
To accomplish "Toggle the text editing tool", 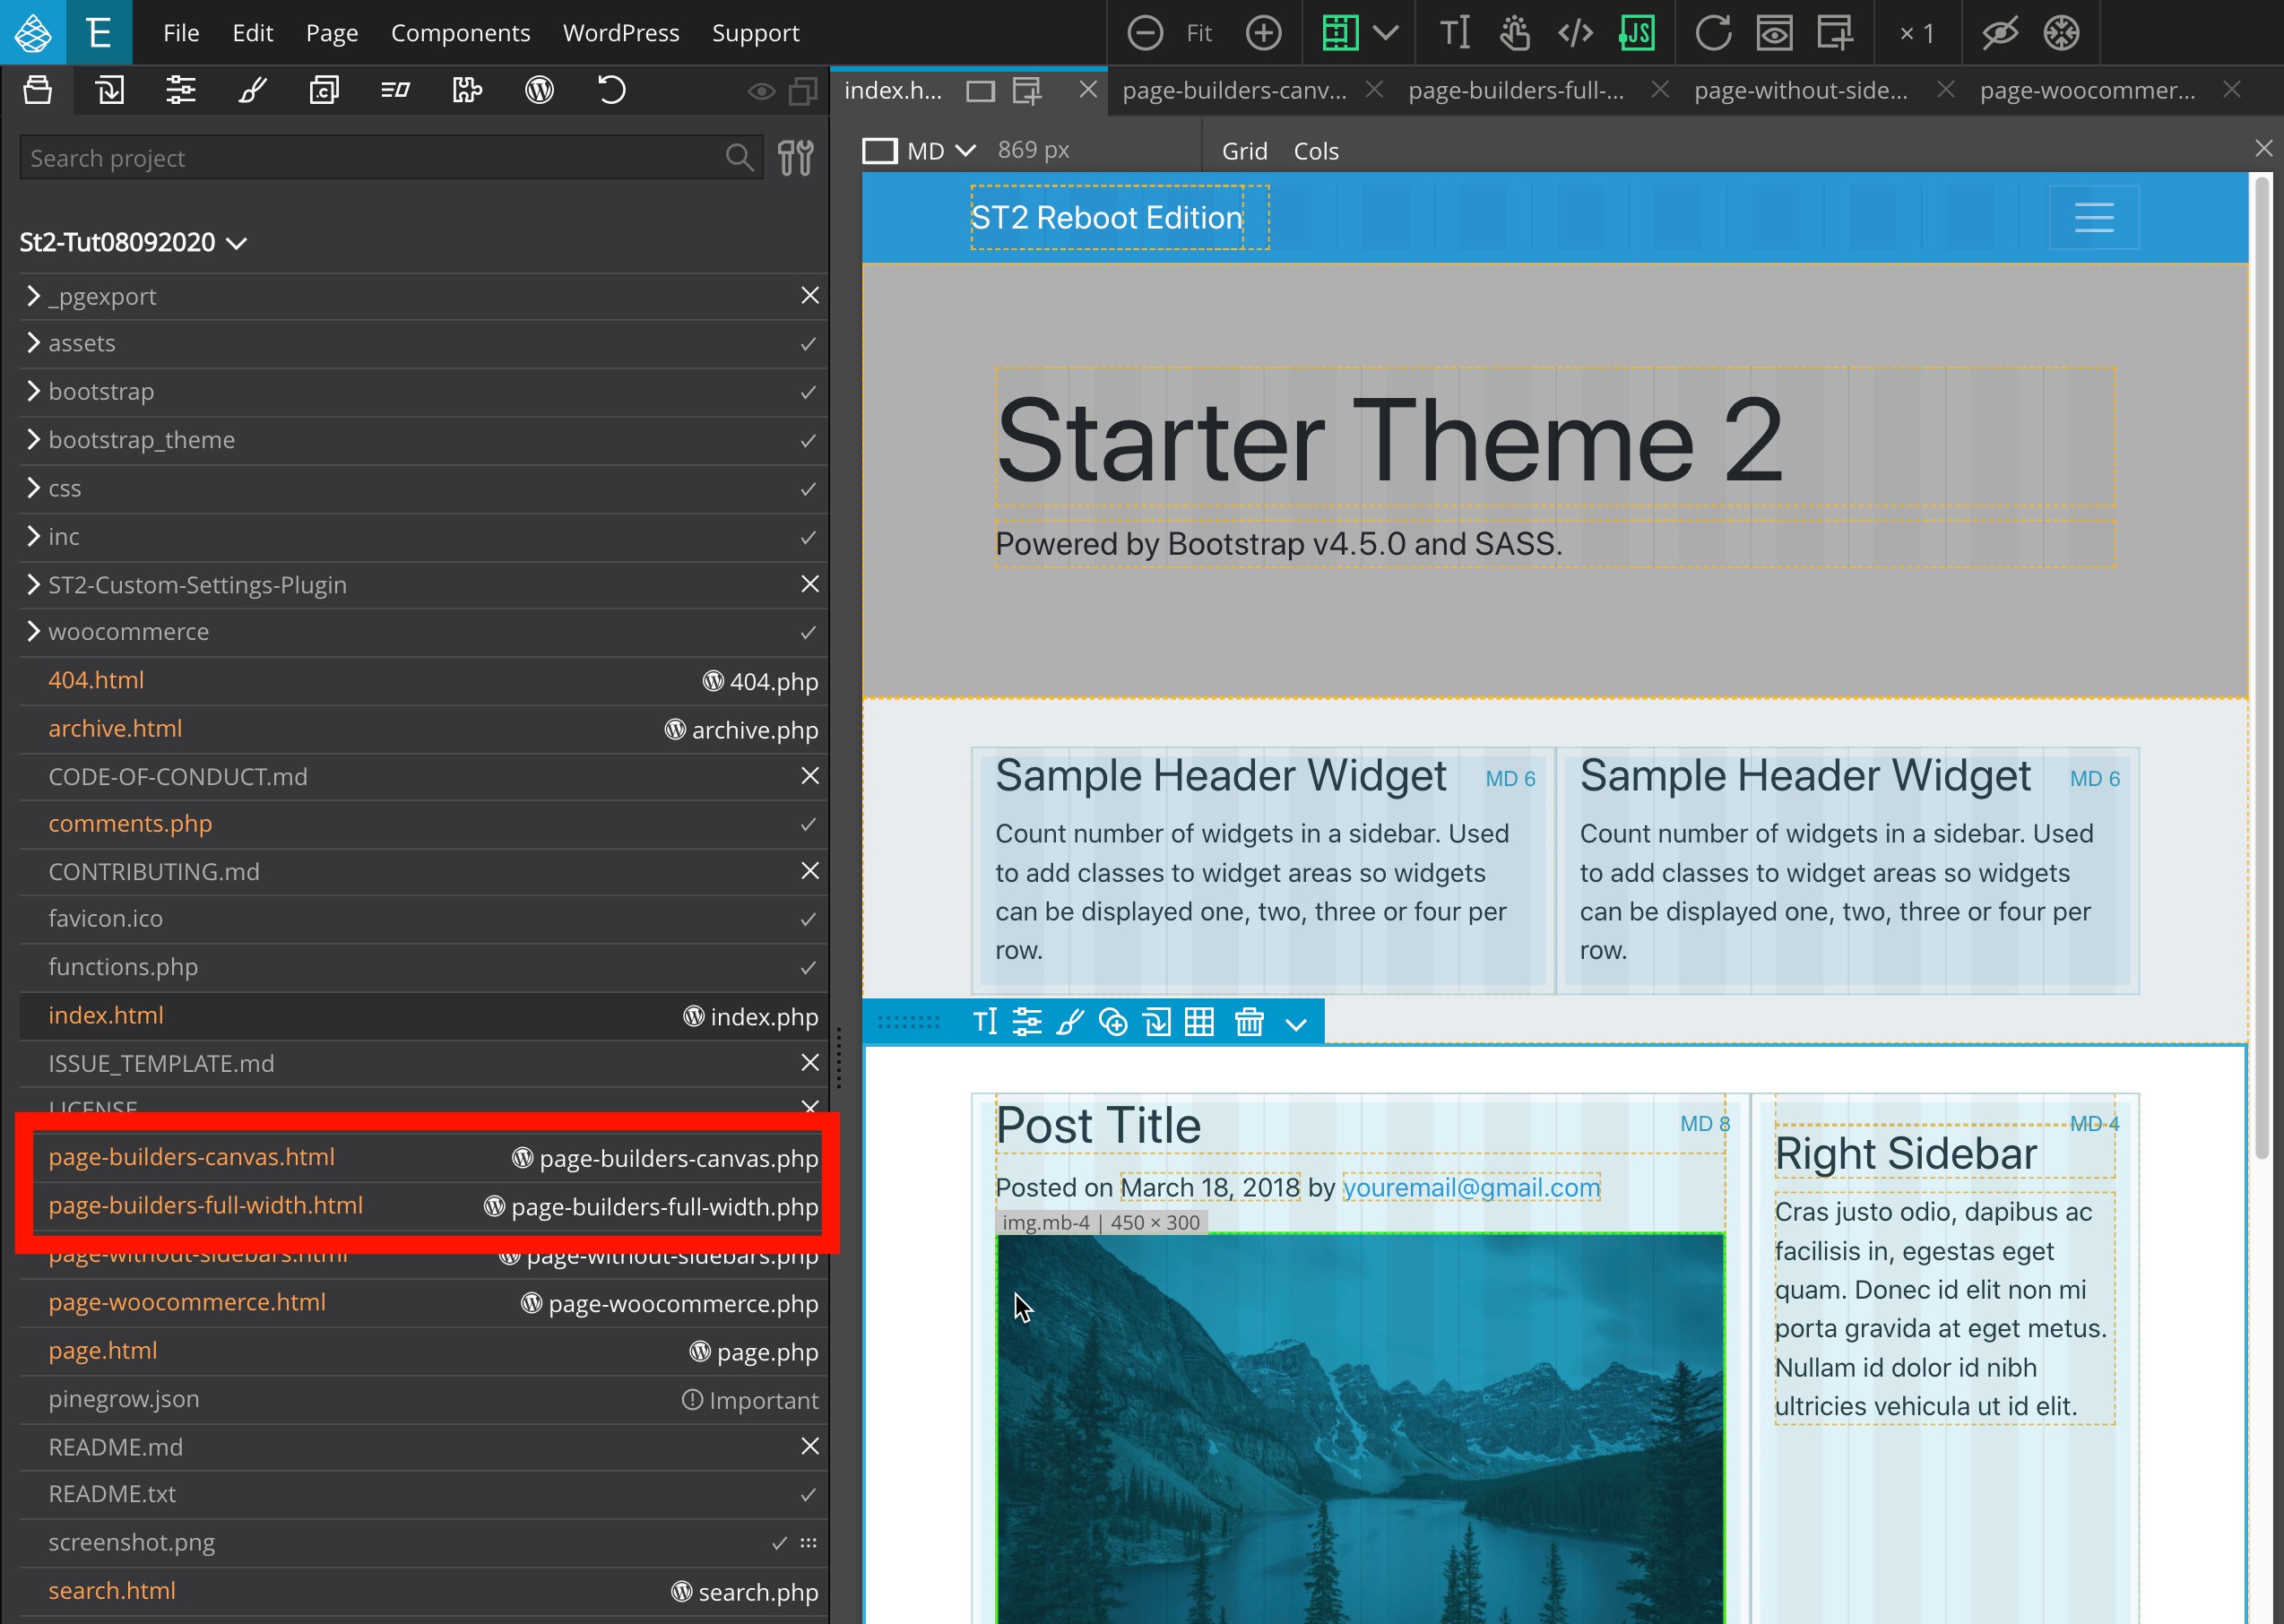I will click(1455, 33).
